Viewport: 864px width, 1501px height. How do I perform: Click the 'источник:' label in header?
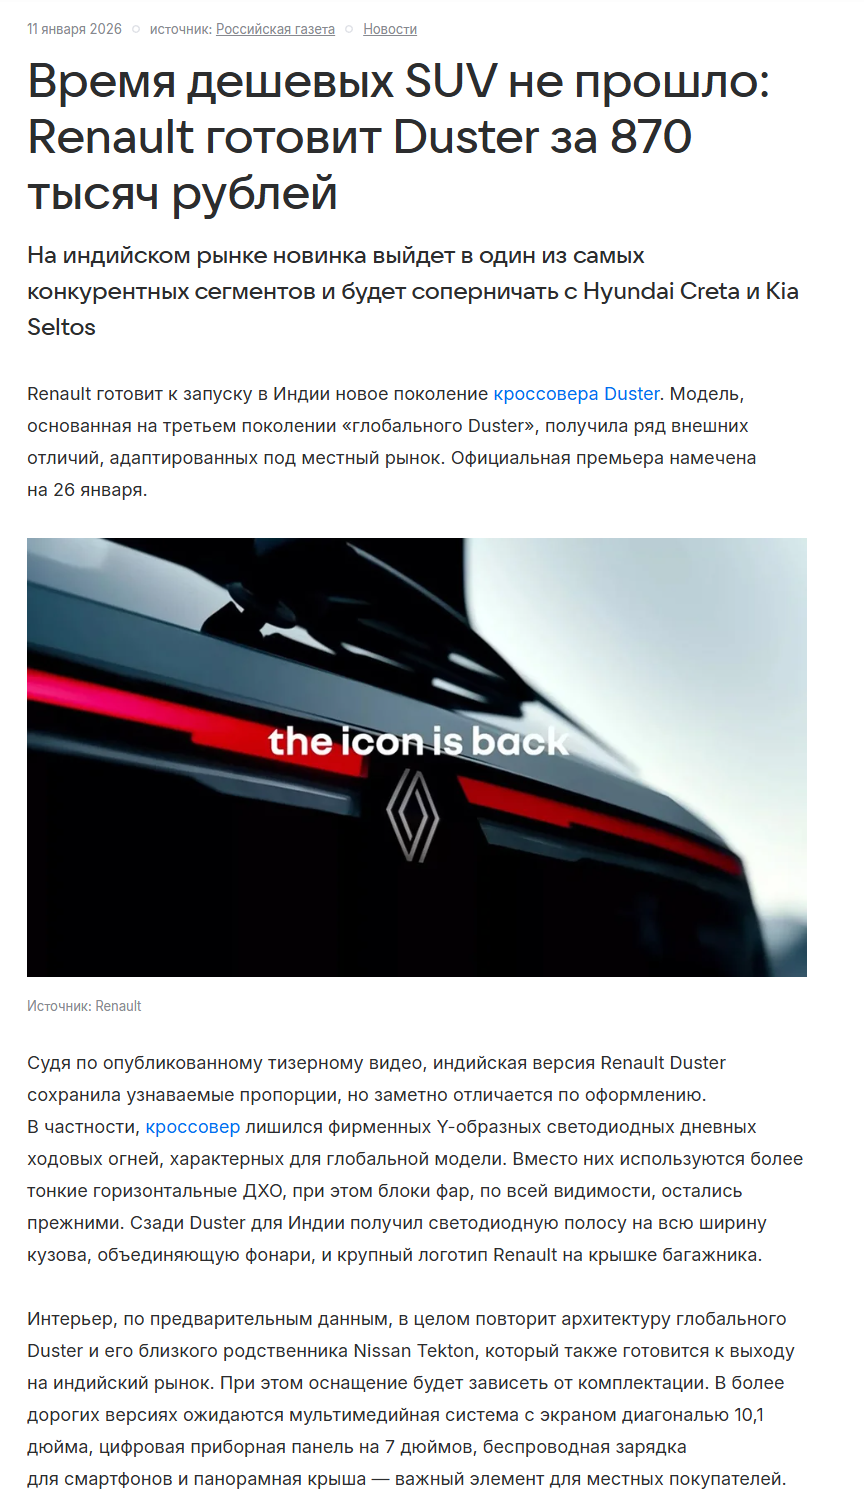click(x=181, y=29)
